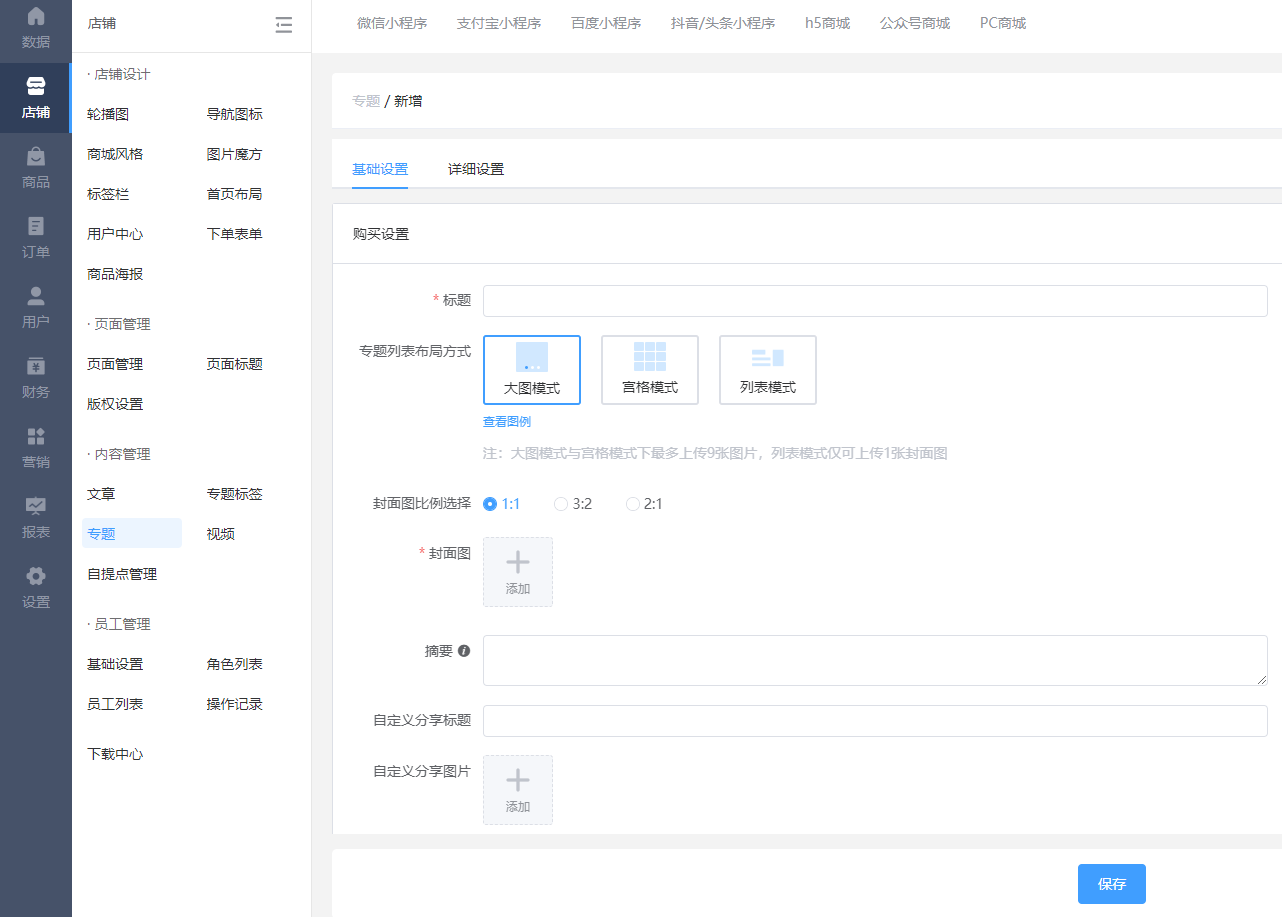Image resolution: width=1282 pixels, height=917 pixels.
Task: Open 页面管理 menu item
Action: [x=115, y=364]
